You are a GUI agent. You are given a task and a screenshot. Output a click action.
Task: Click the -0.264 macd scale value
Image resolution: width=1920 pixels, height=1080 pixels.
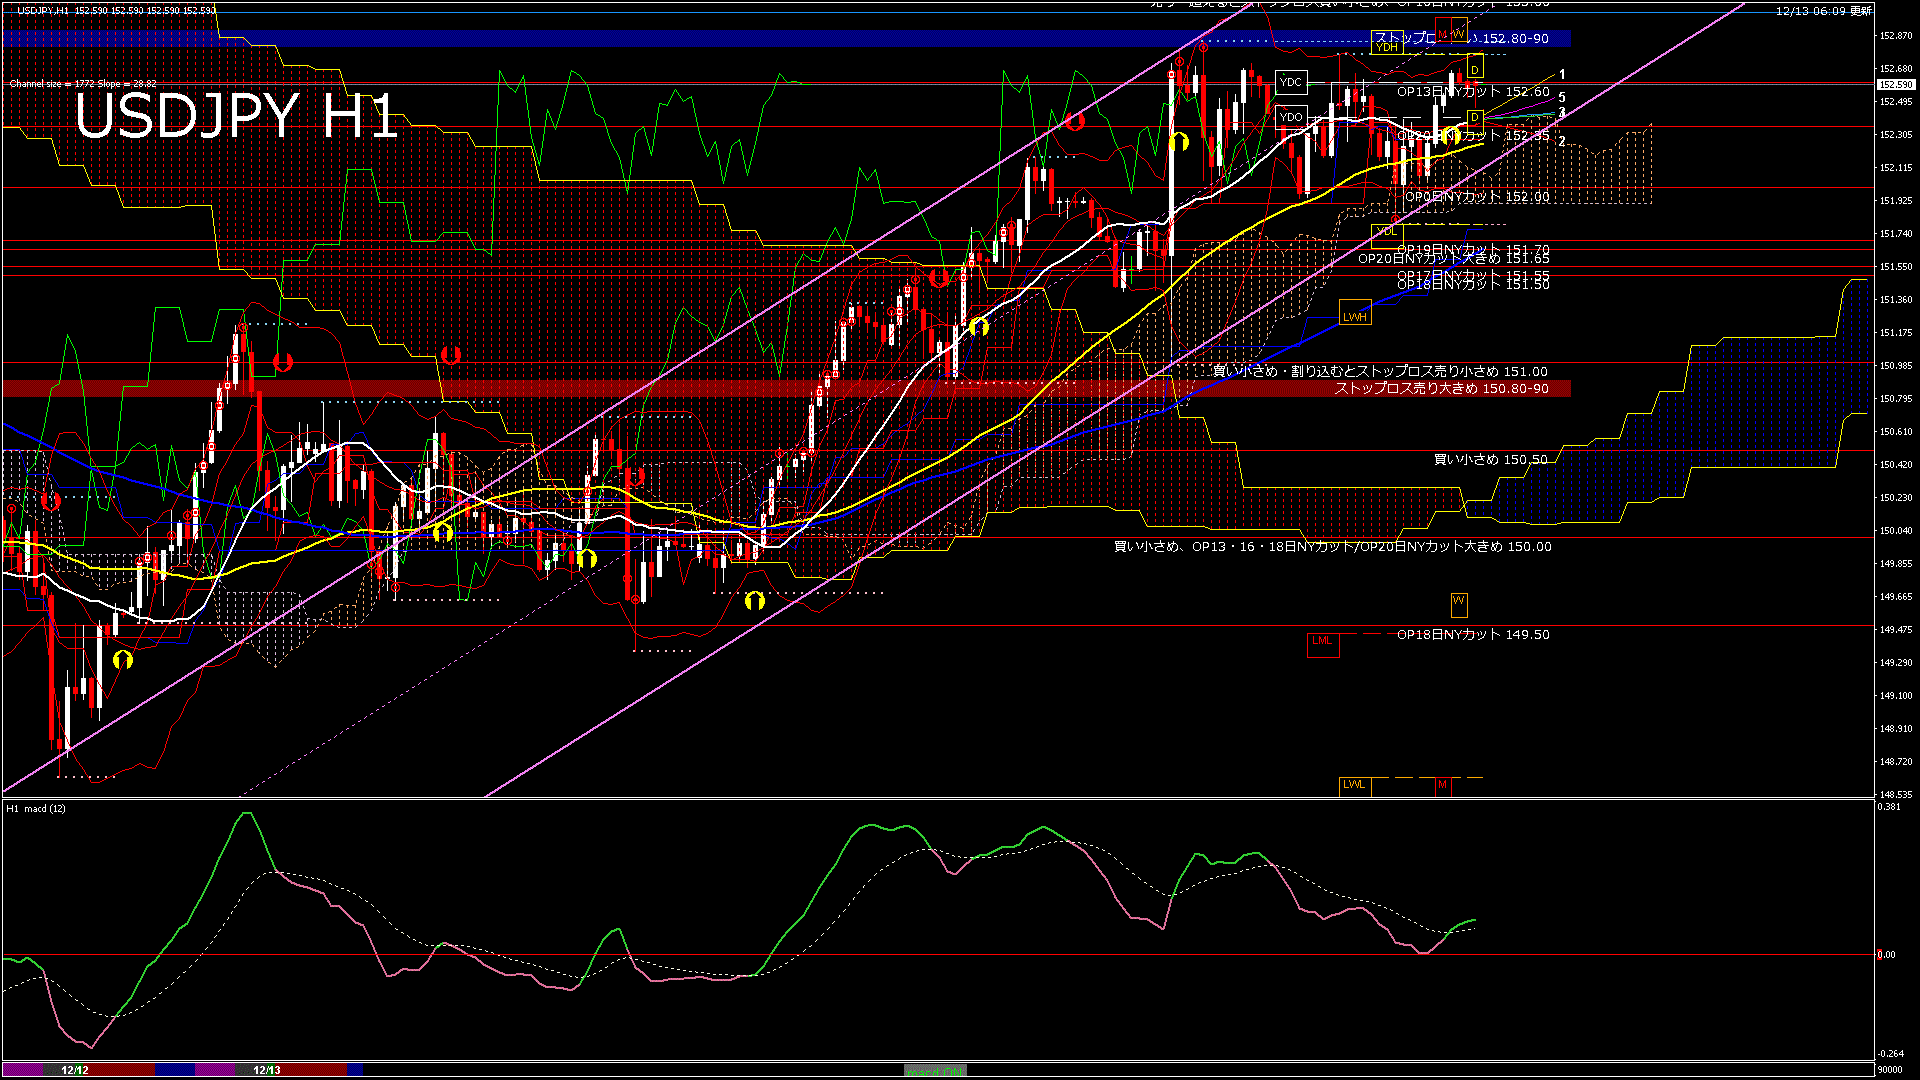1890,1054
